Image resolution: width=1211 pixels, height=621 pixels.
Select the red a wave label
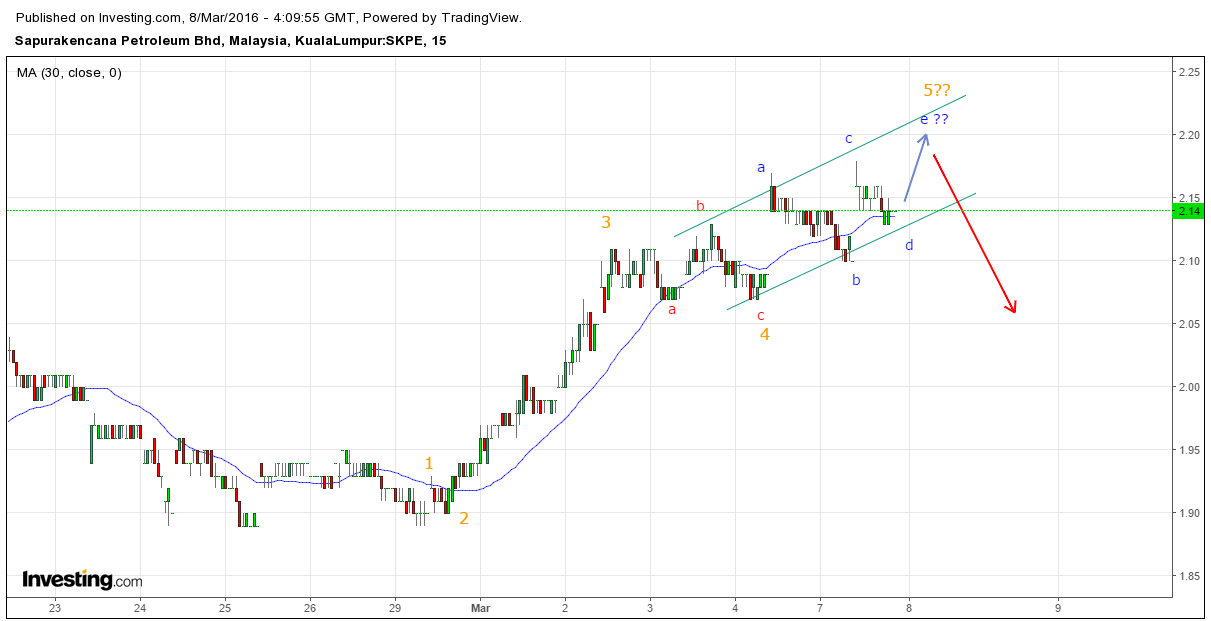(672, 309)
